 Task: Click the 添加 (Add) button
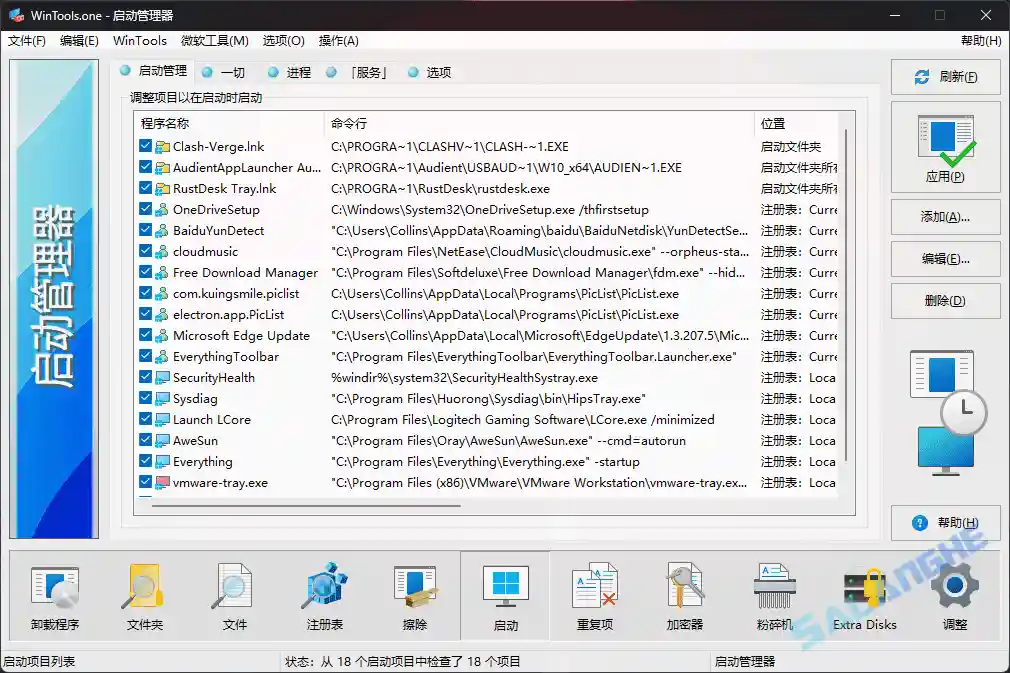point(944,217)
